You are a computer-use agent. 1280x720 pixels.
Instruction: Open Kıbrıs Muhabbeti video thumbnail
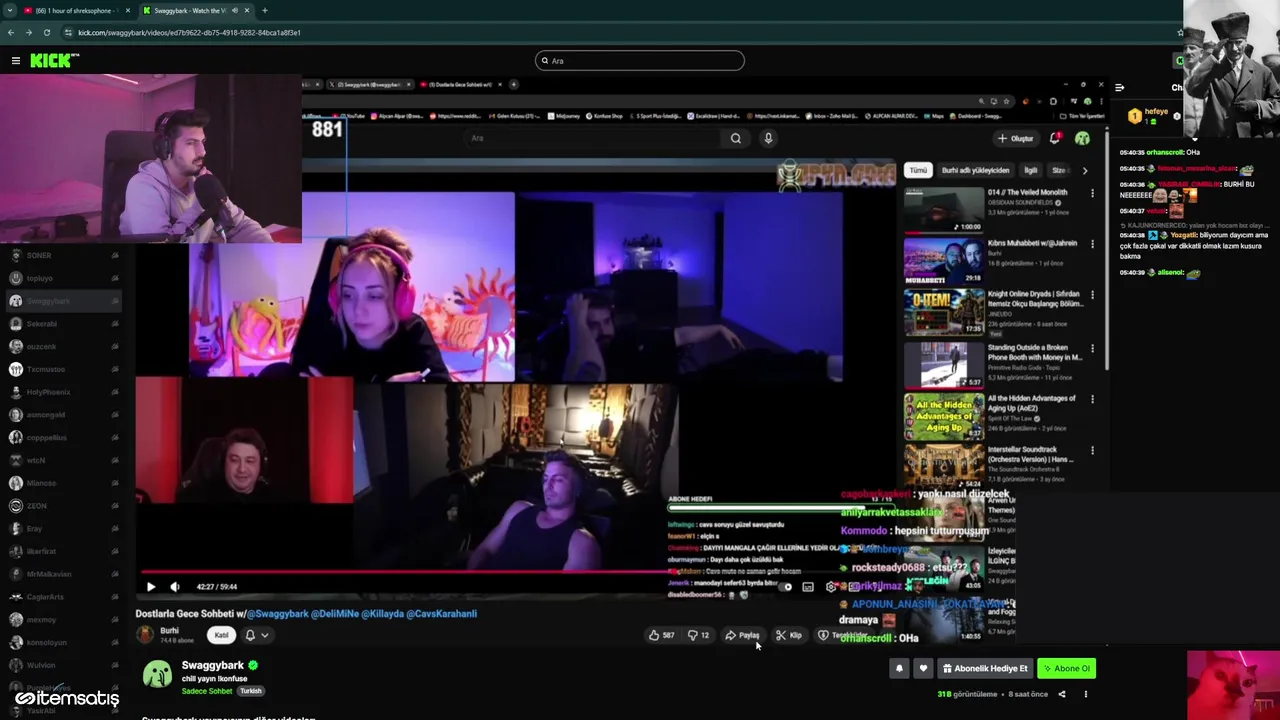(x=944, y=261)
